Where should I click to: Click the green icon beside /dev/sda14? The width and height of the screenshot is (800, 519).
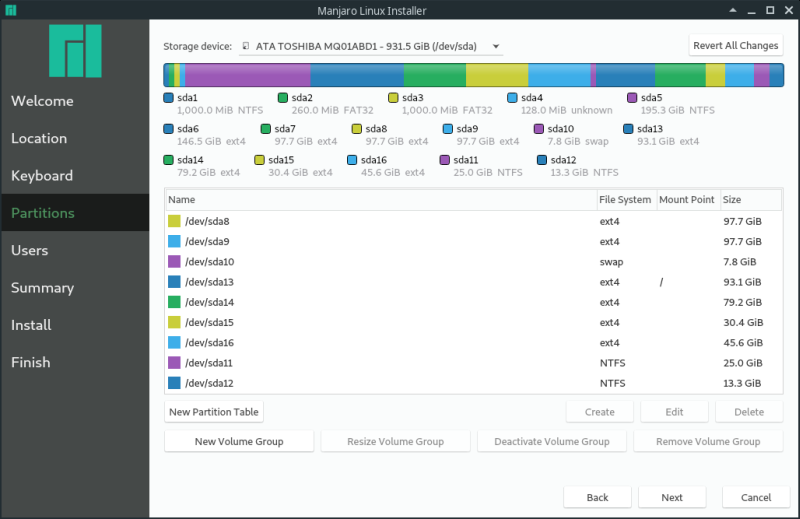tap(174, 302)
